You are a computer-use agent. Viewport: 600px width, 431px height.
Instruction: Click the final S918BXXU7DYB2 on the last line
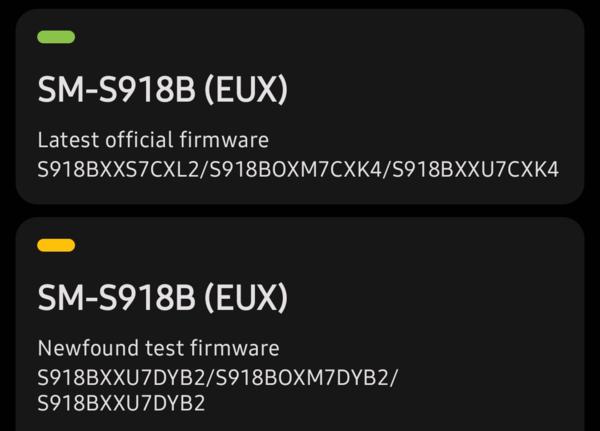pos(120,404)
